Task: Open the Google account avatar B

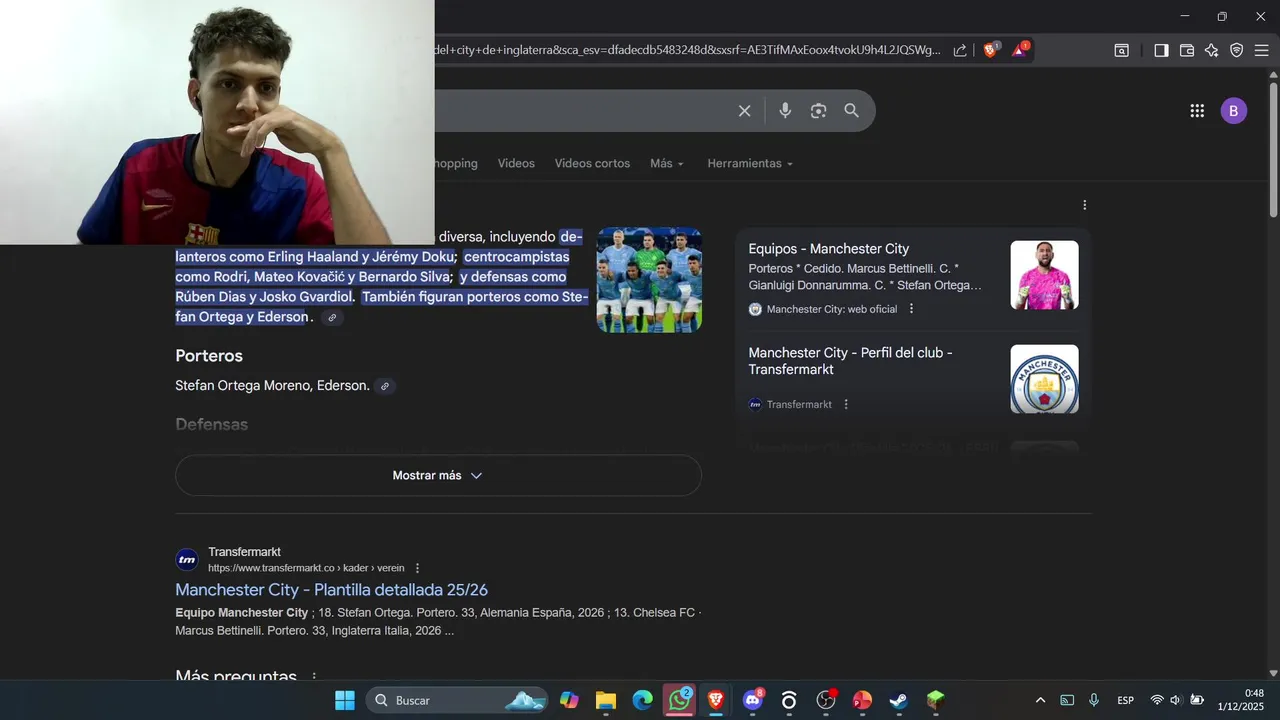Action: pyautogui.click(x=1233, y=111)
